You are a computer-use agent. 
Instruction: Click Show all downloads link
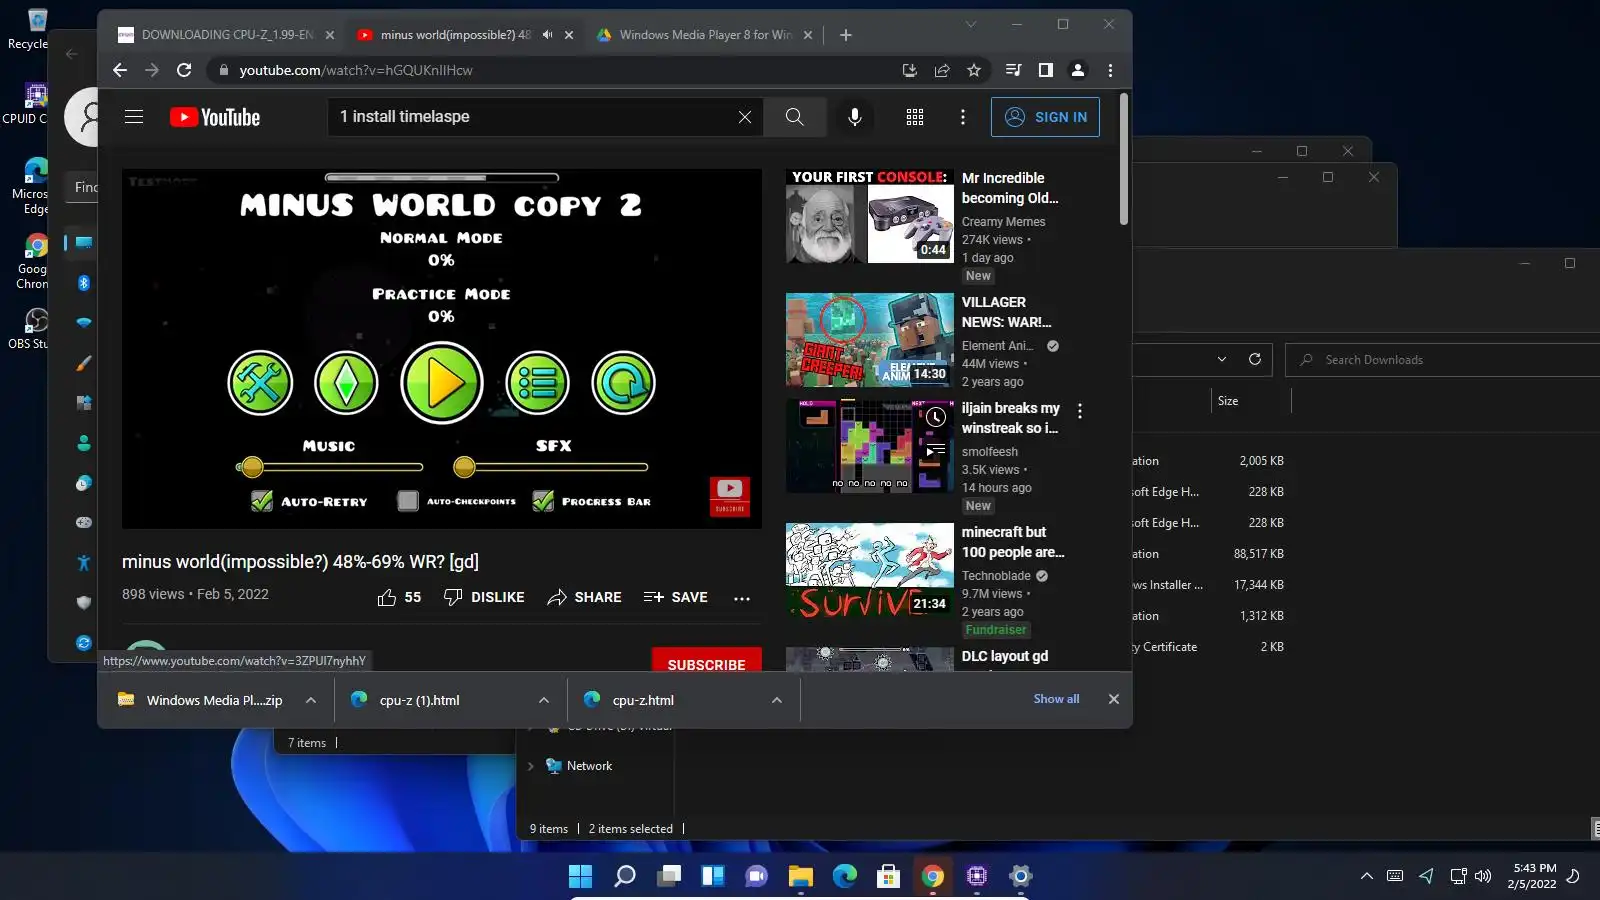point(1056,699)
